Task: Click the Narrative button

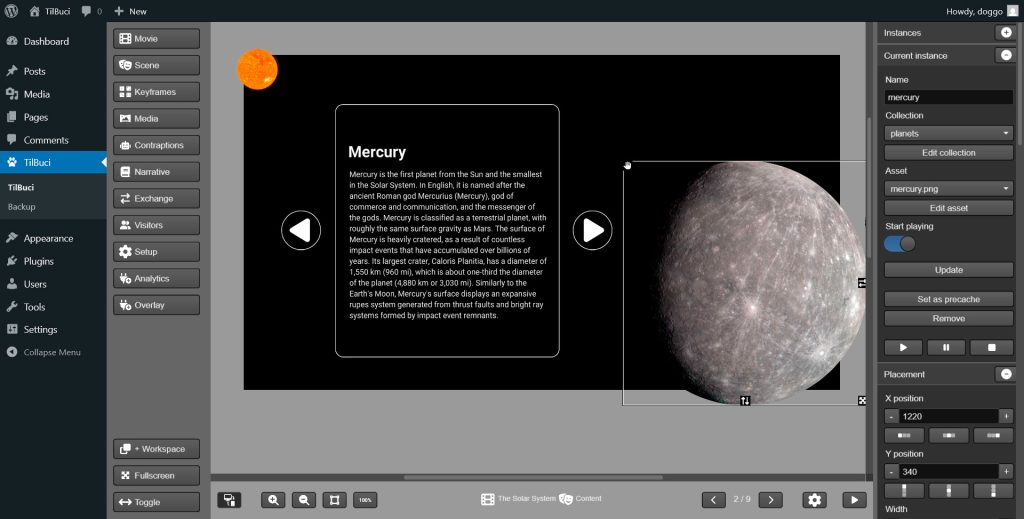Action: (156, 172)
